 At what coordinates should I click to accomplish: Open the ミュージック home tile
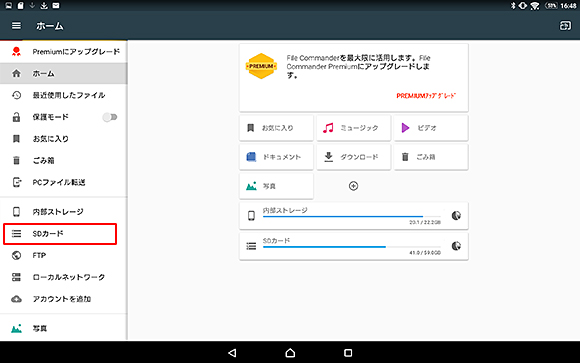354,128
